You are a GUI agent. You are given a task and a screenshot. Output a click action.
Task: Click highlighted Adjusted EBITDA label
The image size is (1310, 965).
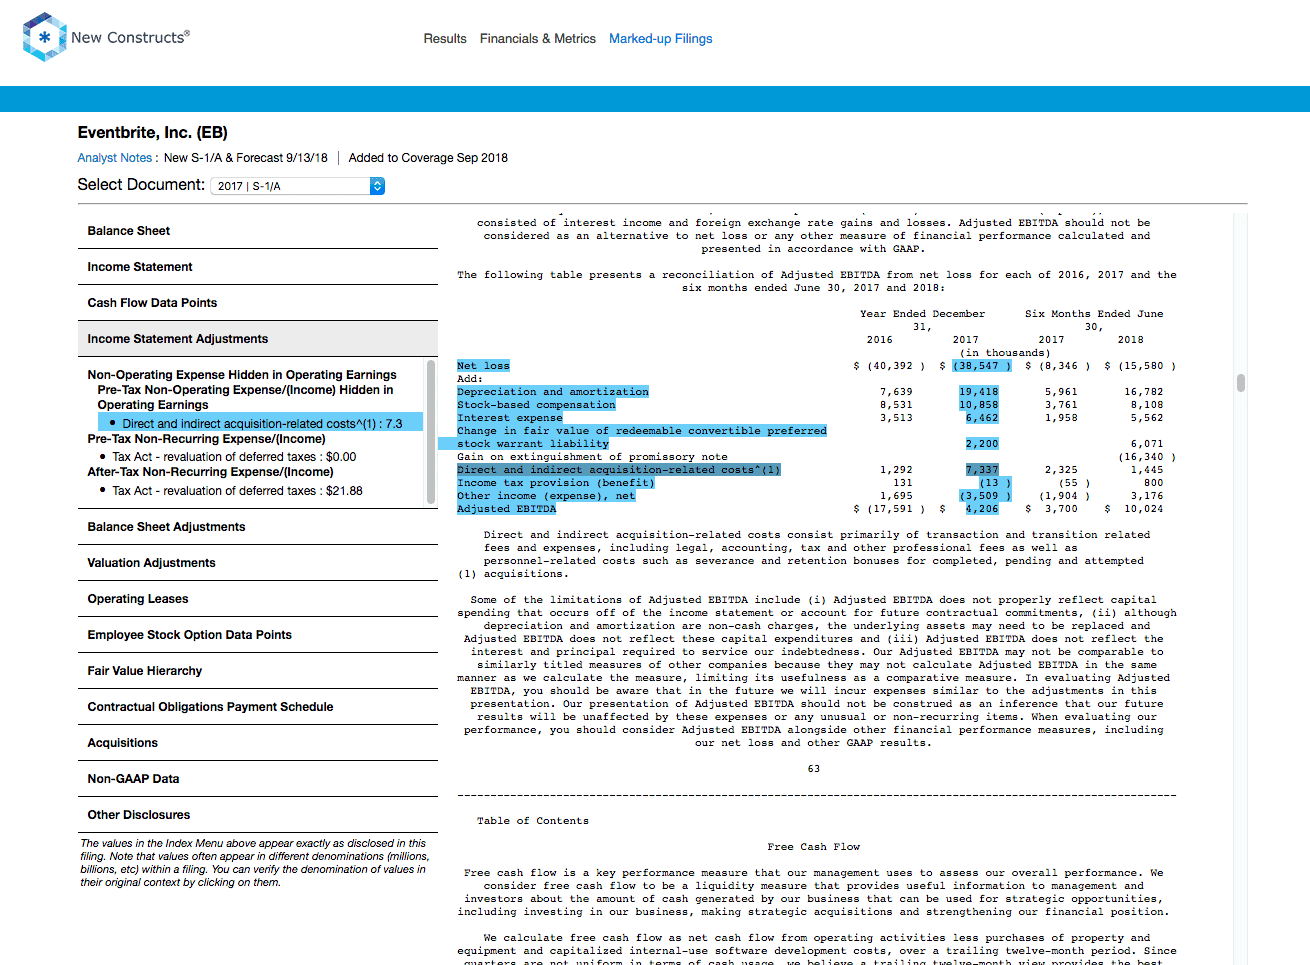506,509
